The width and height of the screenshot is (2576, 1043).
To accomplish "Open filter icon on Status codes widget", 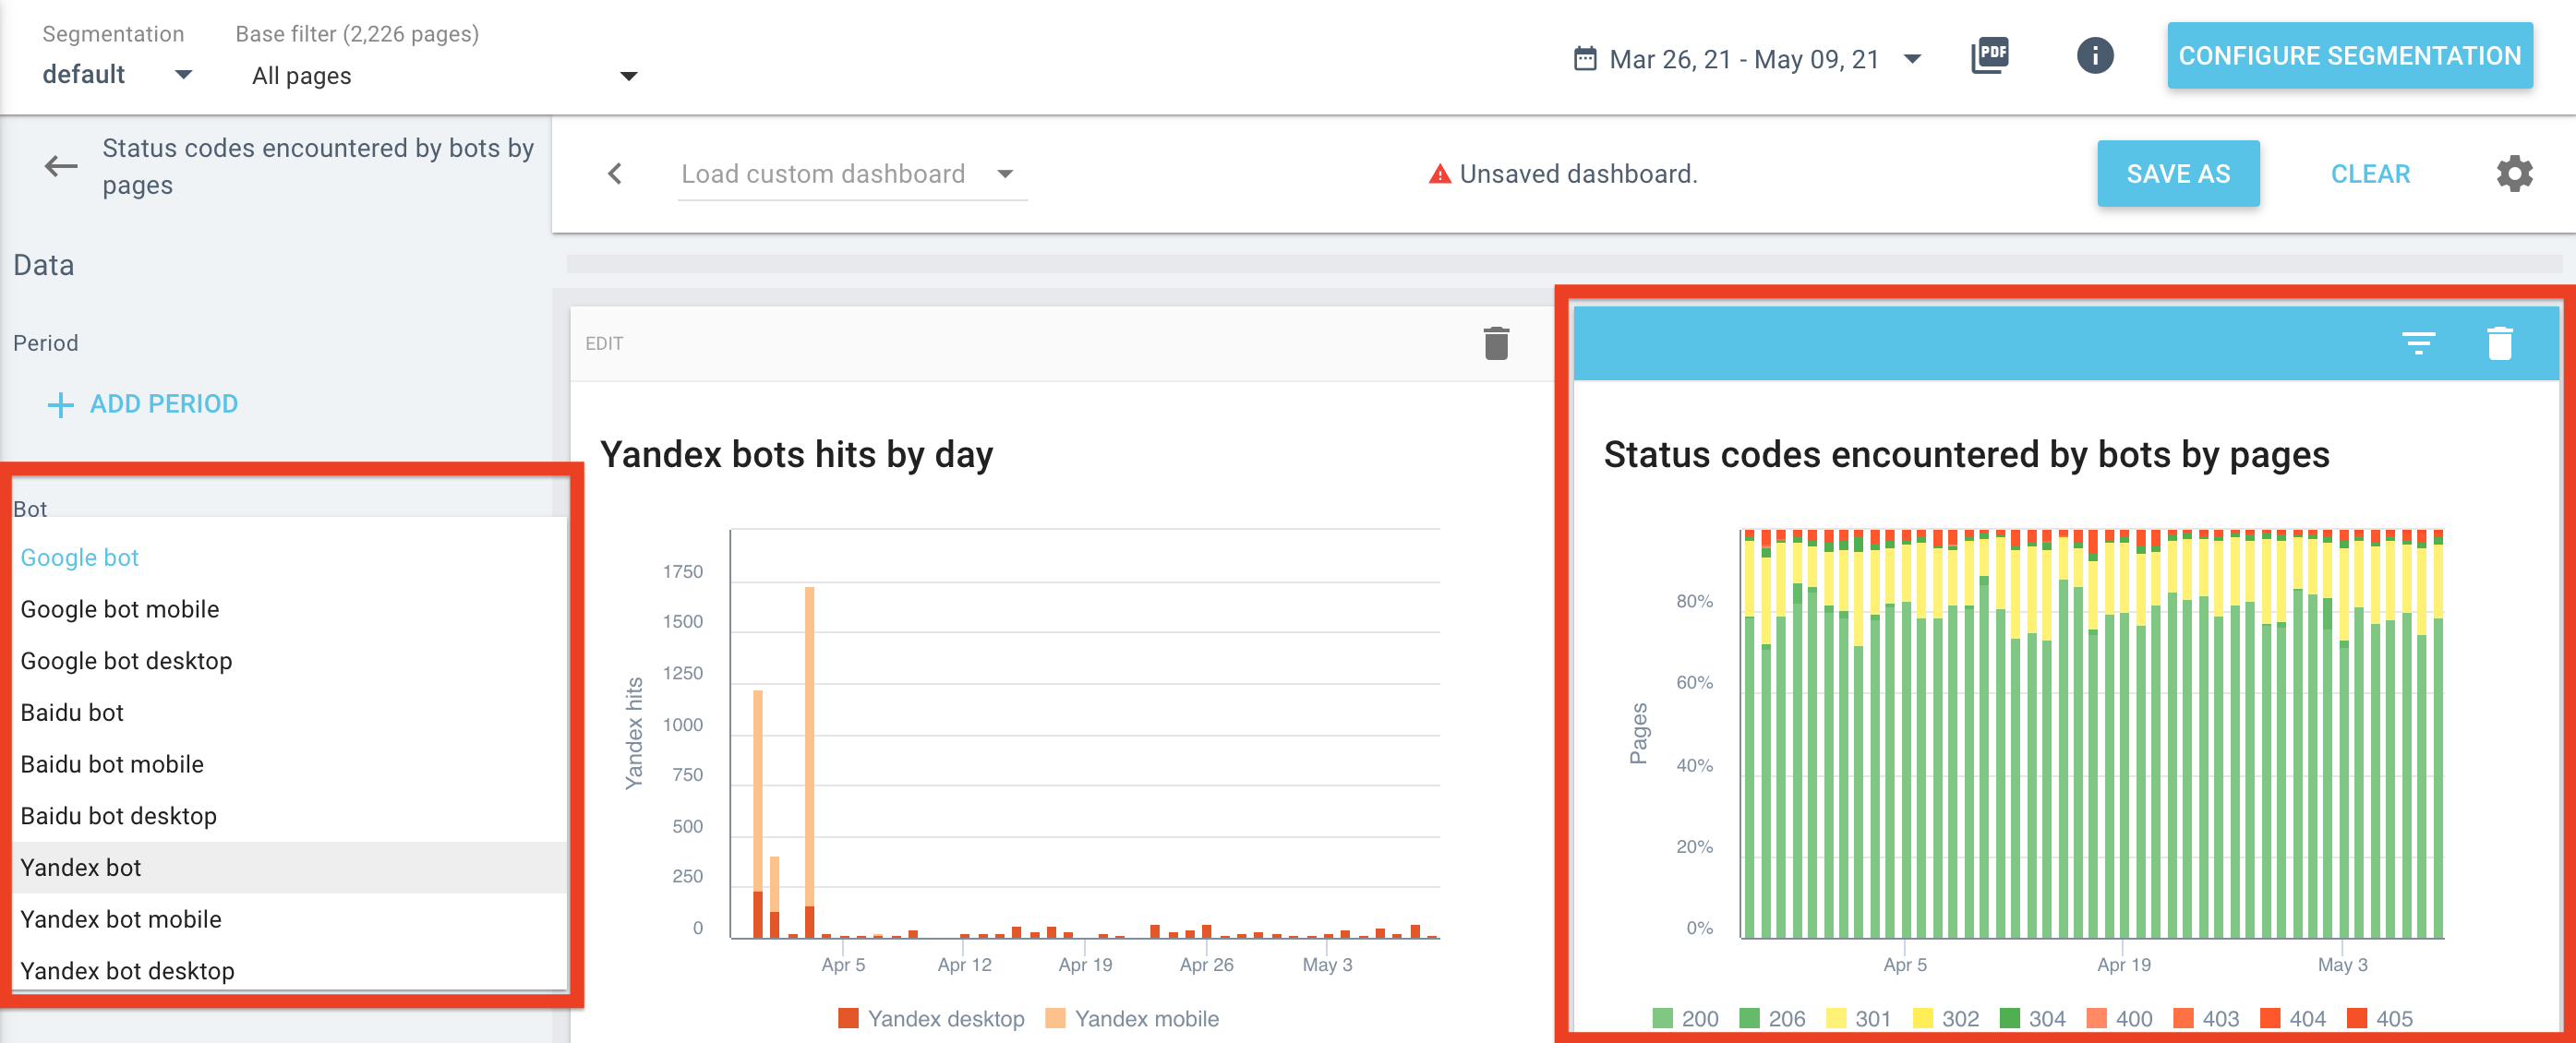I will point(2418,343).
